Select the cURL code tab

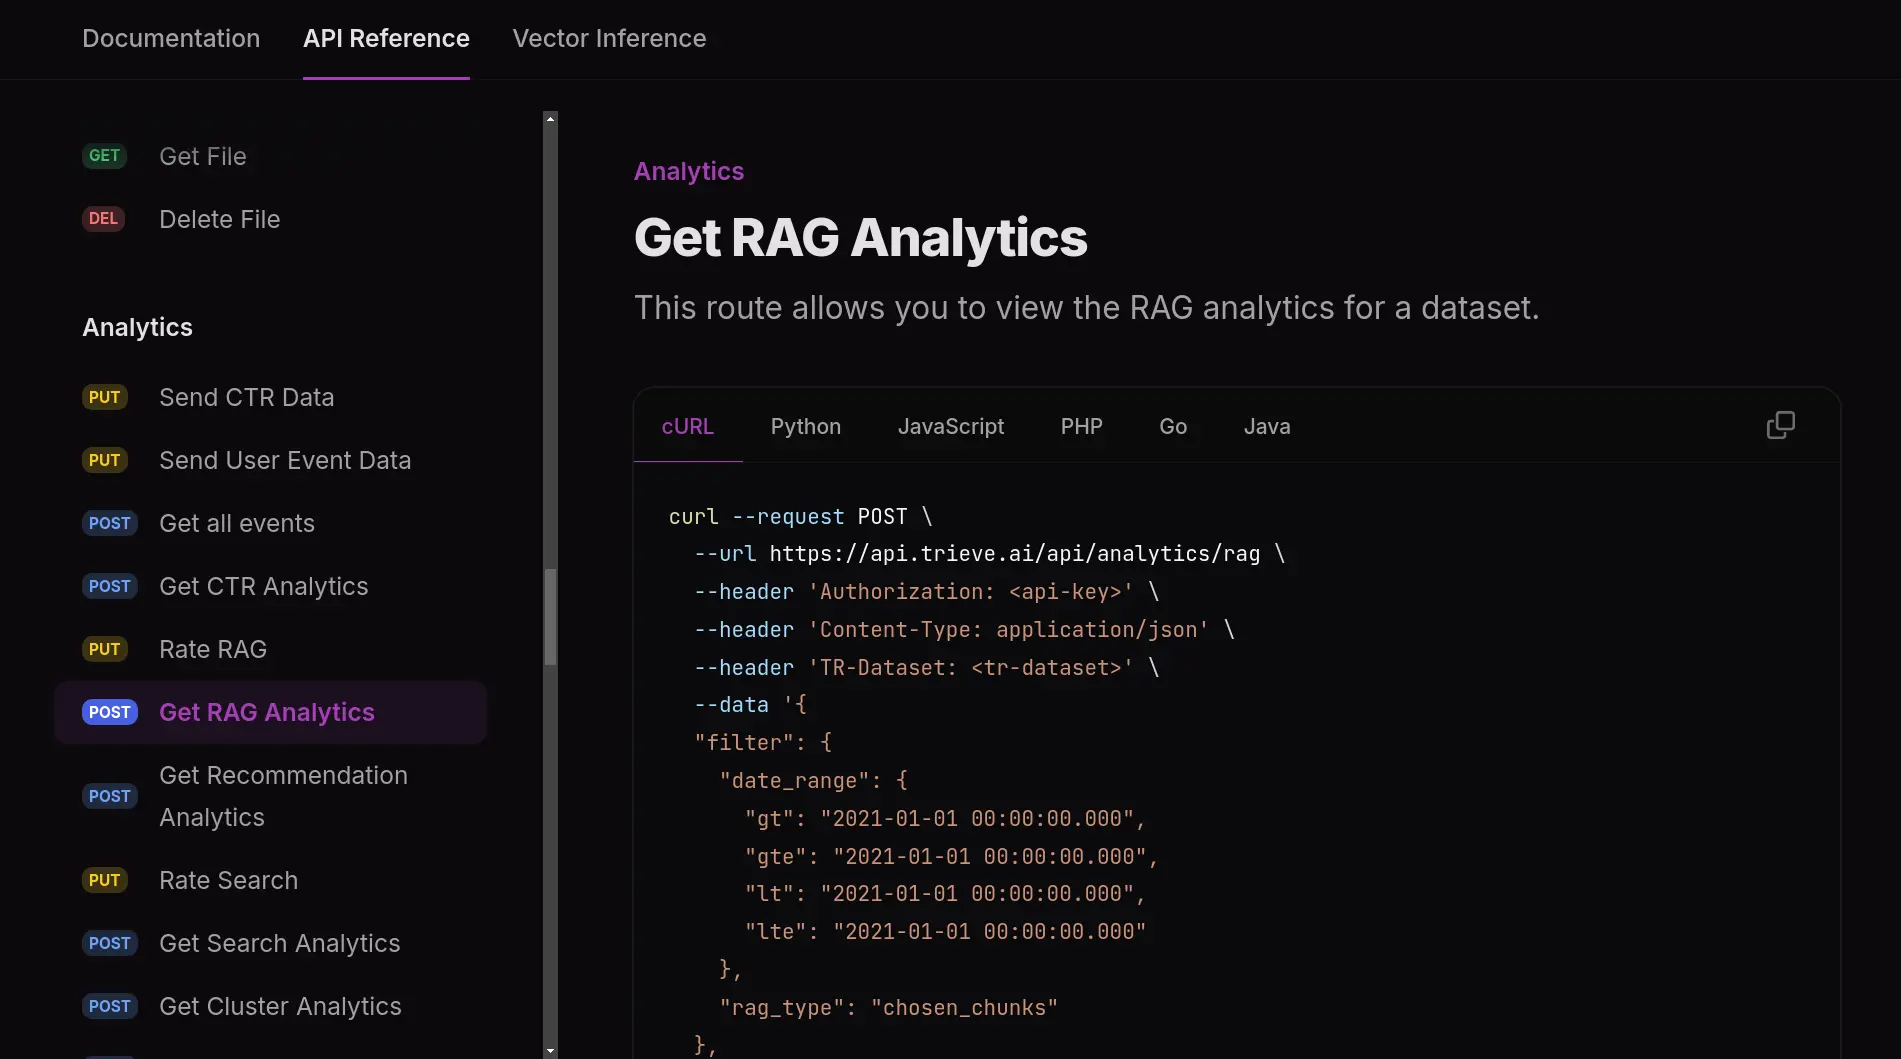click(x=688, y=426)
